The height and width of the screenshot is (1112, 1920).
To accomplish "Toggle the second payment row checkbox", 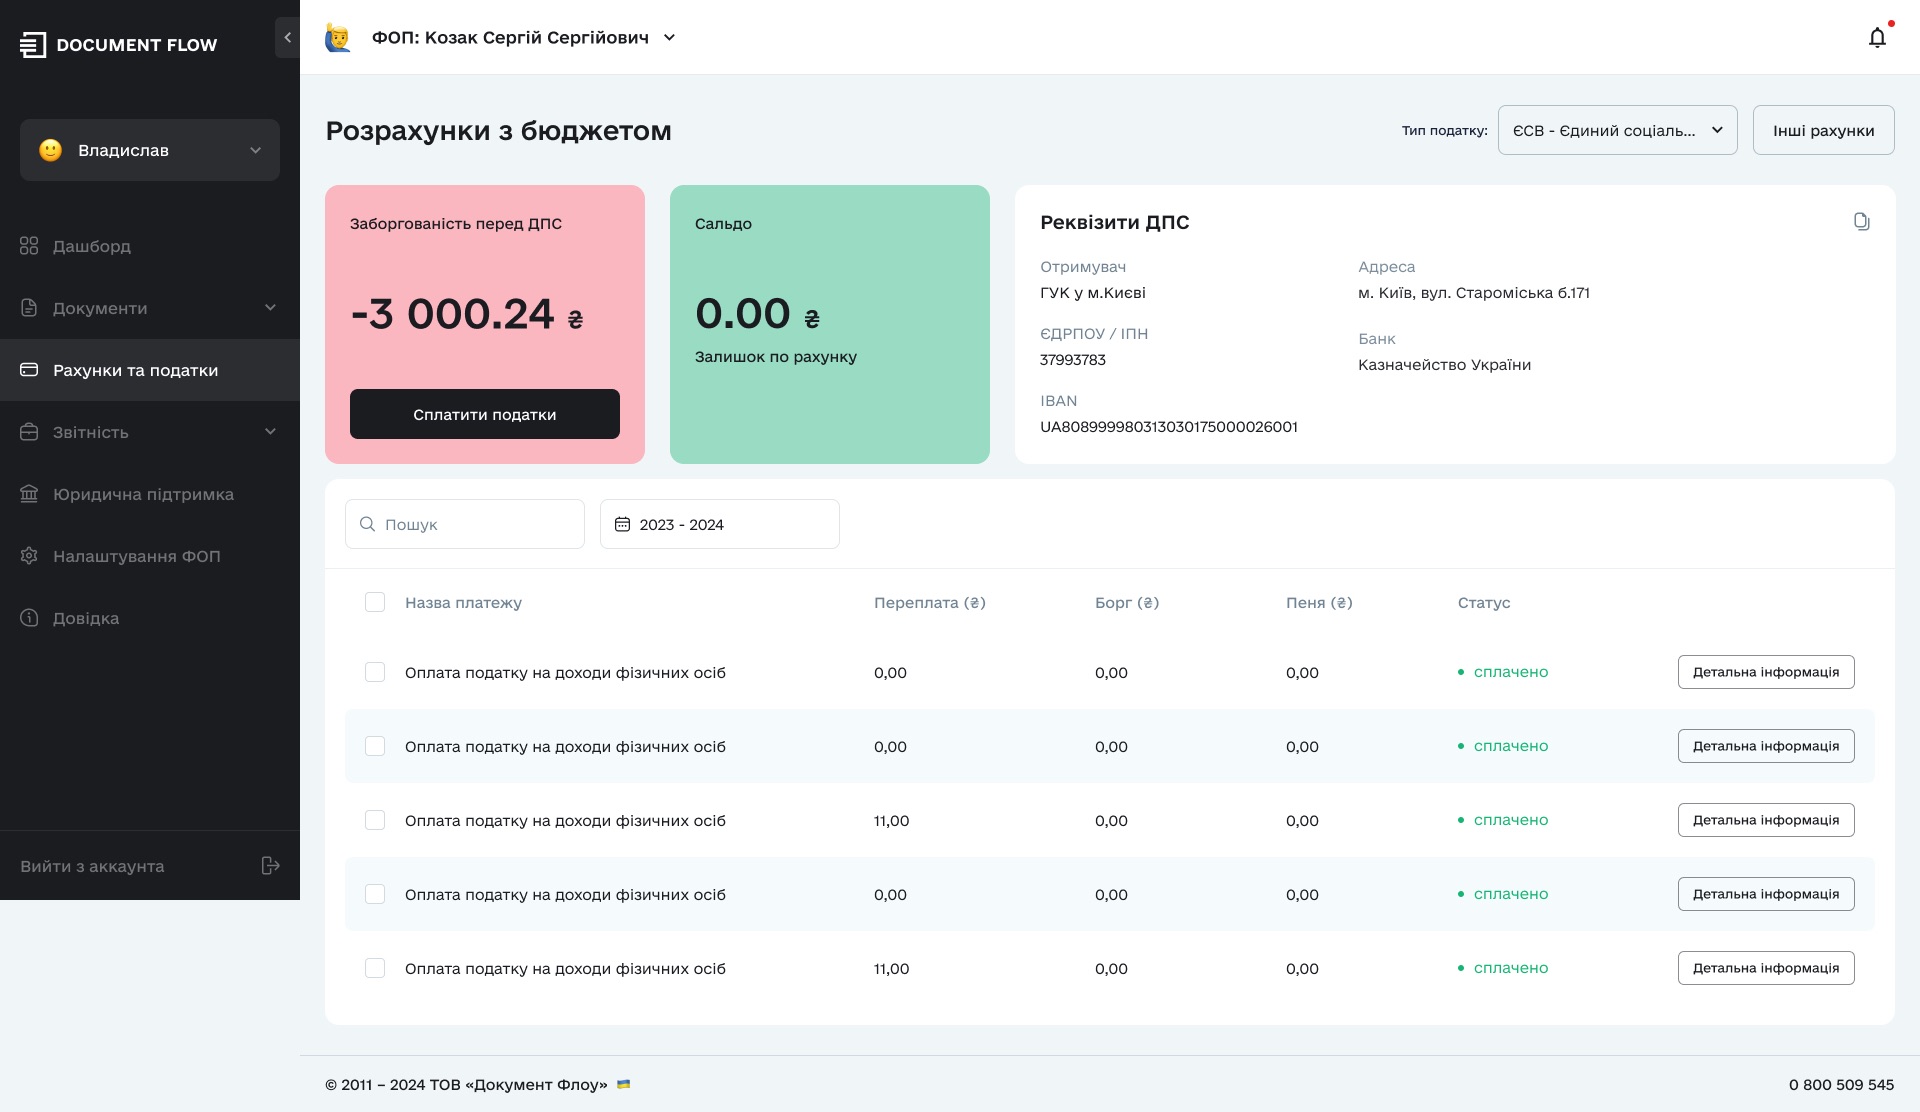I will [374, 745].
